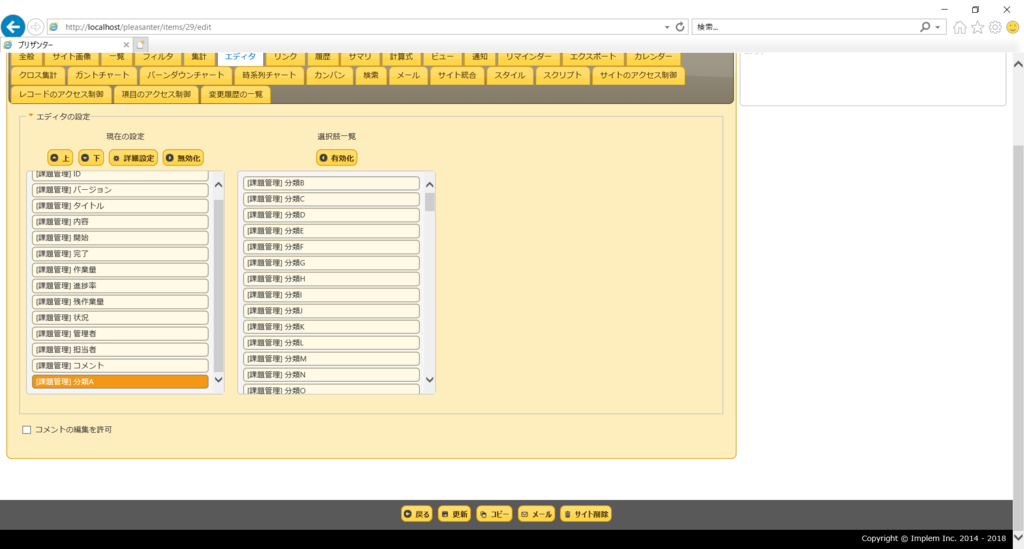1024x549 pixels.
Task: Click the 更新 button in footer
Action: click(x=455, y=514)
